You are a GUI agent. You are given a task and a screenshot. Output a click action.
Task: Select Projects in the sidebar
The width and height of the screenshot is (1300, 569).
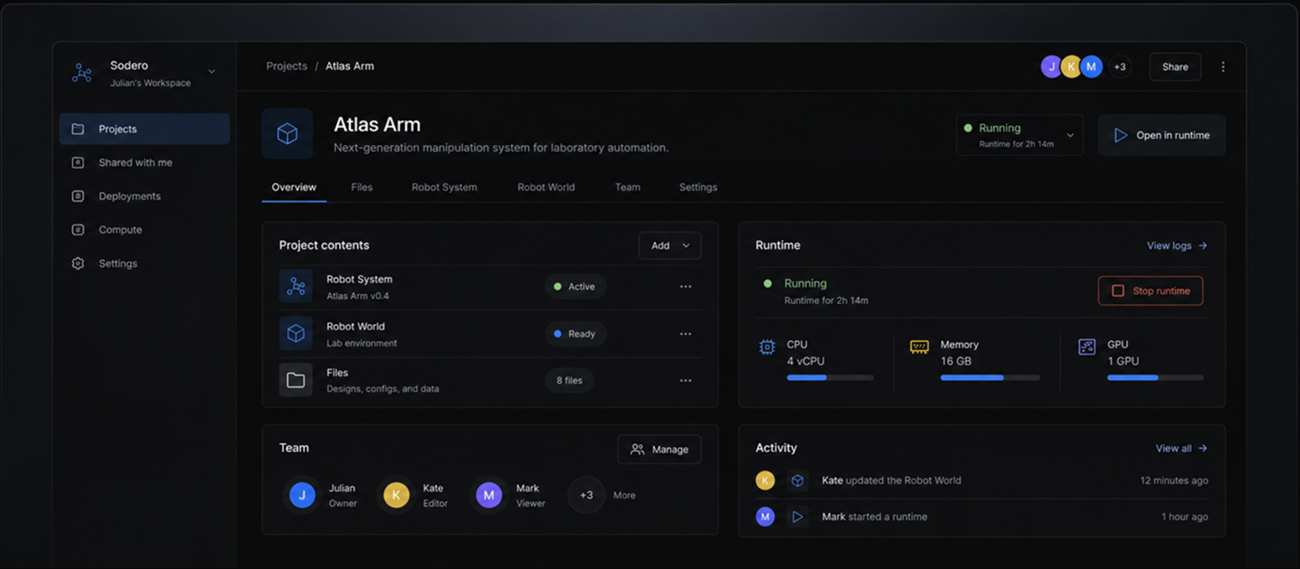[x=144, y=129]
